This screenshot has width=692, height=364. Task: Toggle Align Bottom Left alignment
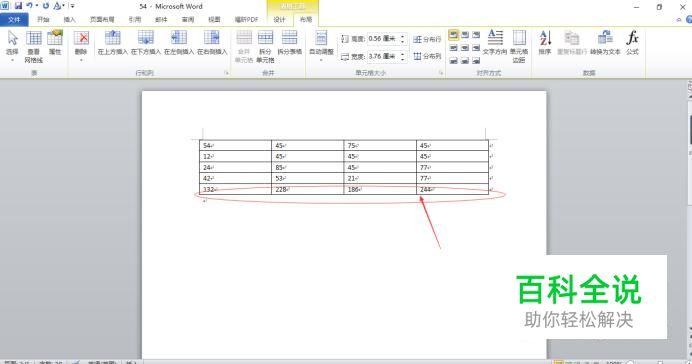(453, 60)
